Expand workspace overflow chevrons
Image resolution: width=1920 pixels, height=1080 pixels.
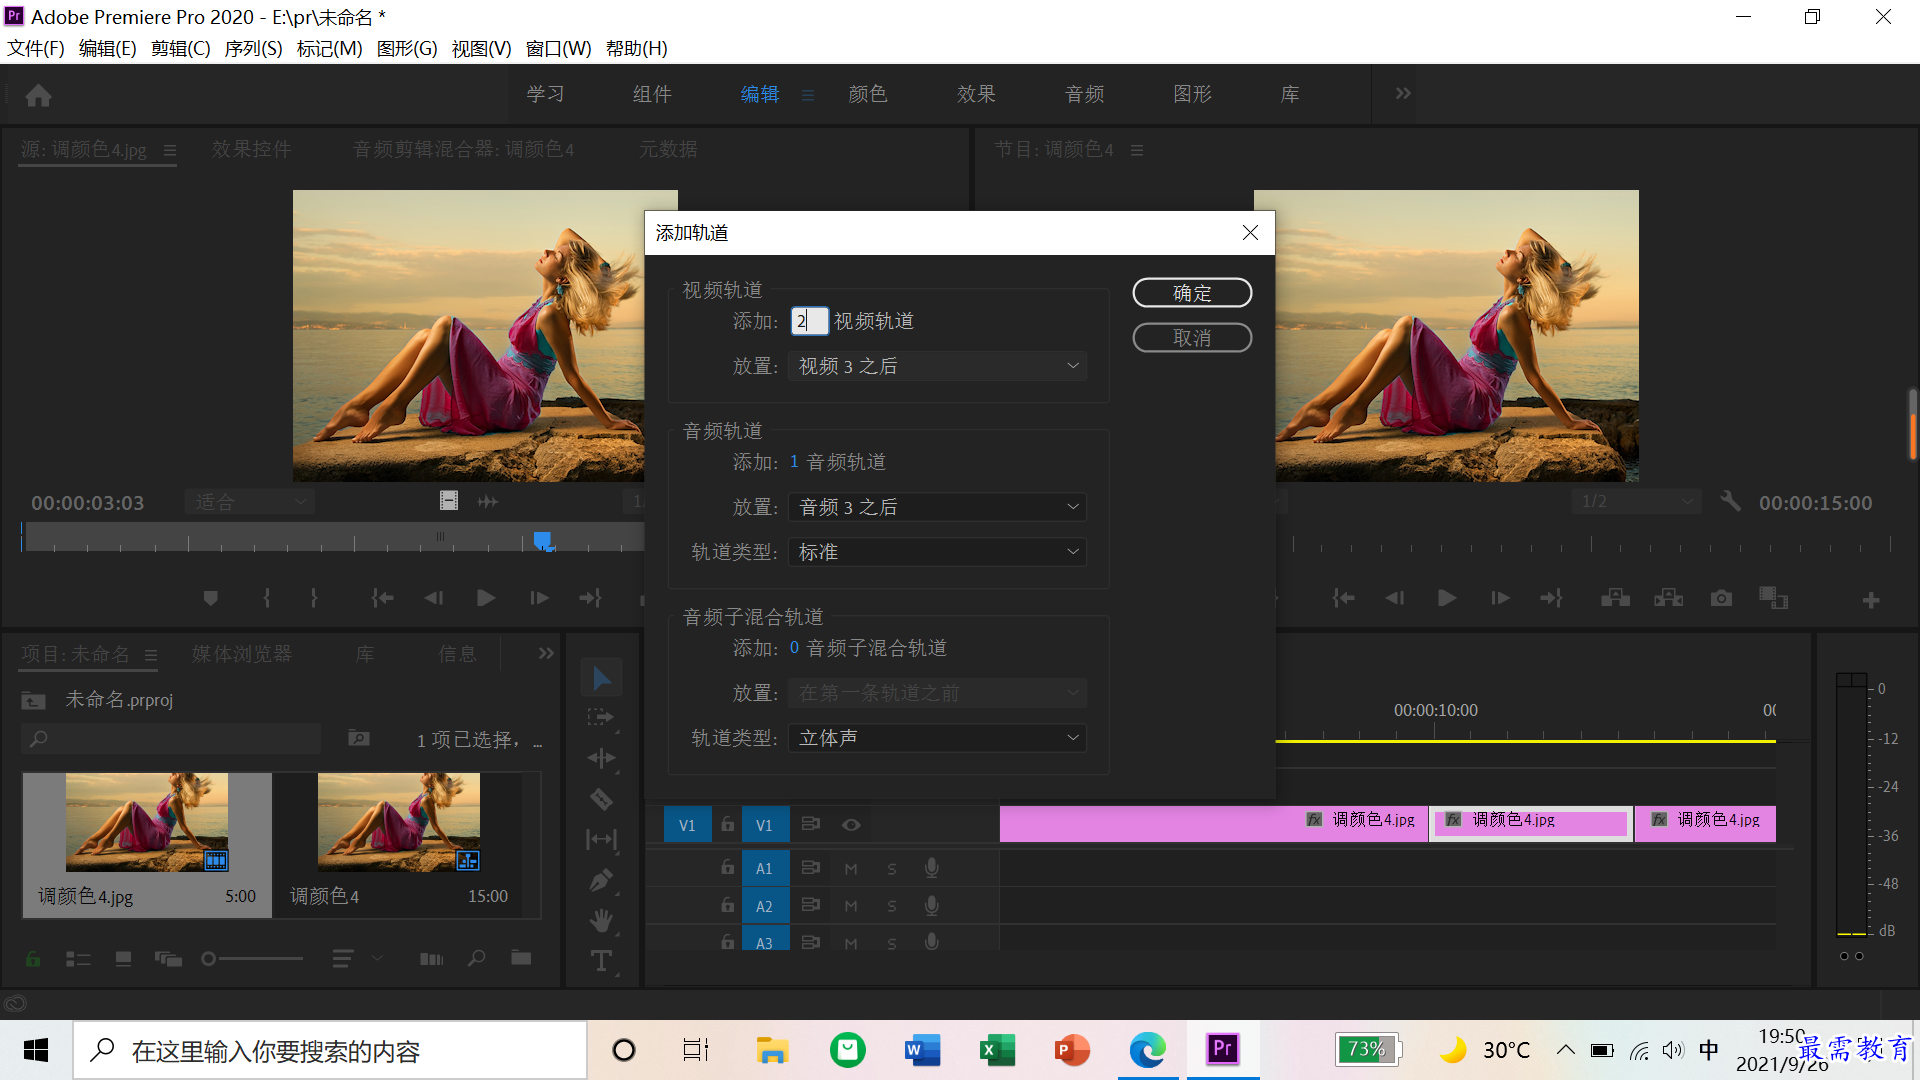tap(1403, 93)
